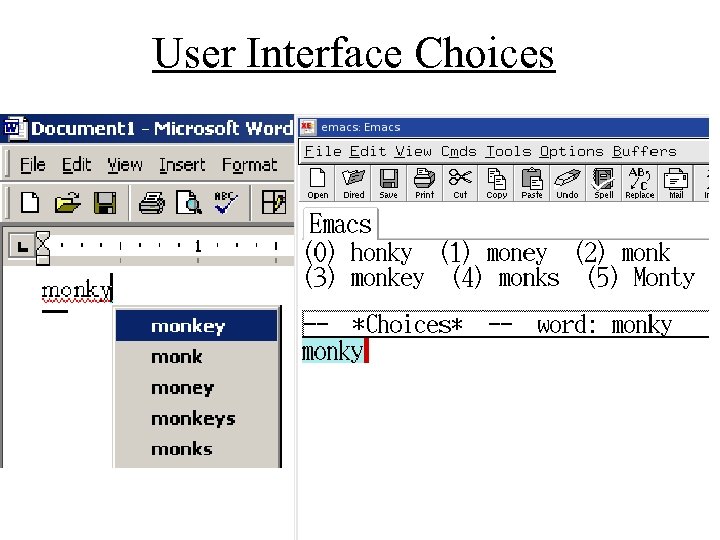The height and width of the screenshot is (540, 720).
Task: Run Spelling check ABC icon in Word
Action: click(x=225, y=202)
